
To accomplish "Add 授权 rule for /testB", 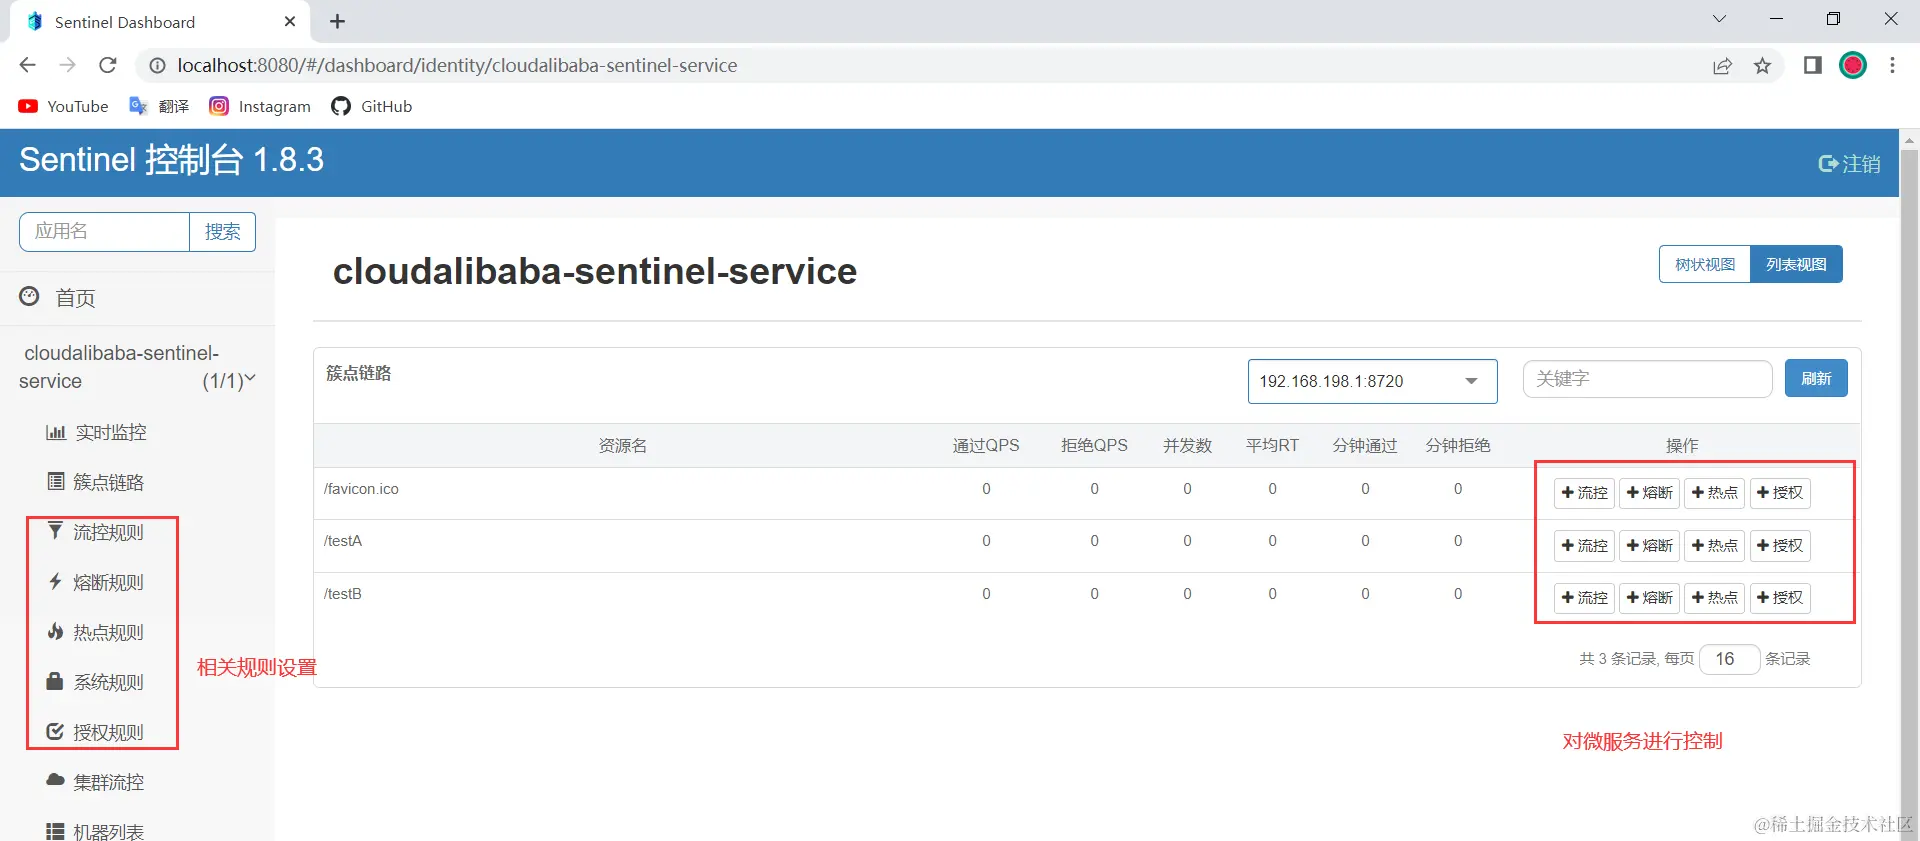I will [1779, 598].
